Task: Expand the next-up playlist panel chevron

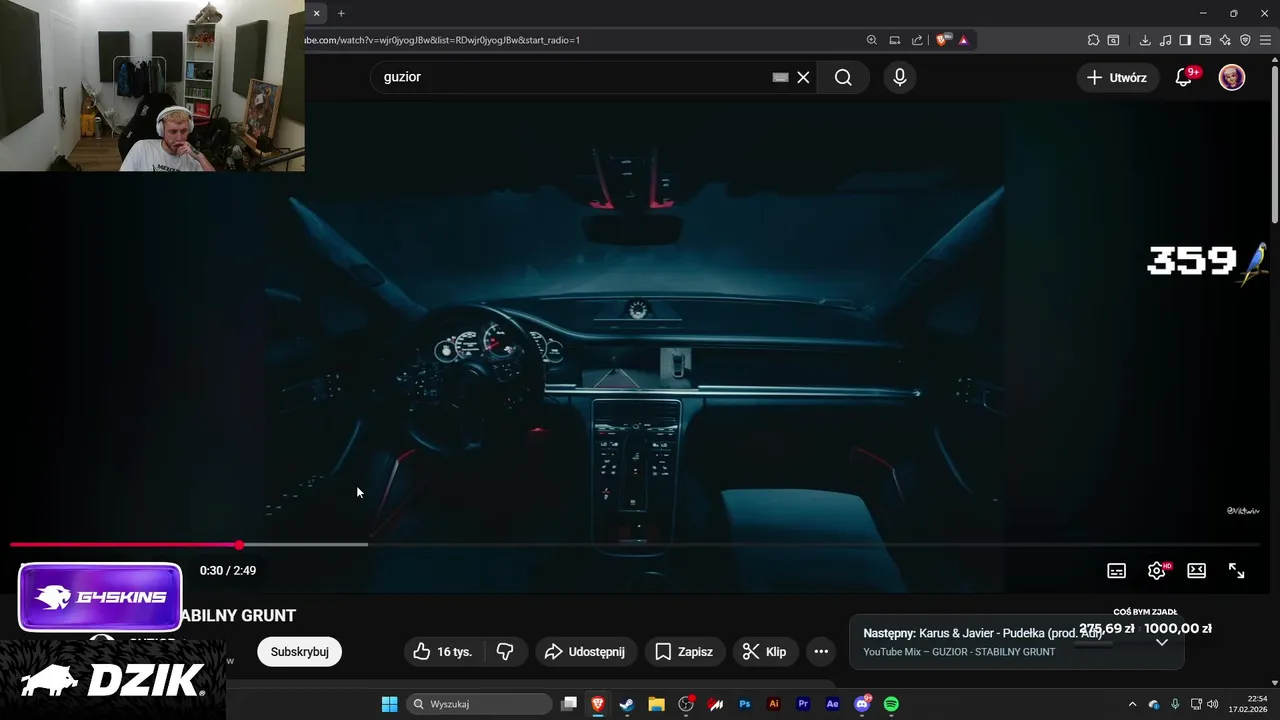Action: pos(1162,642)
